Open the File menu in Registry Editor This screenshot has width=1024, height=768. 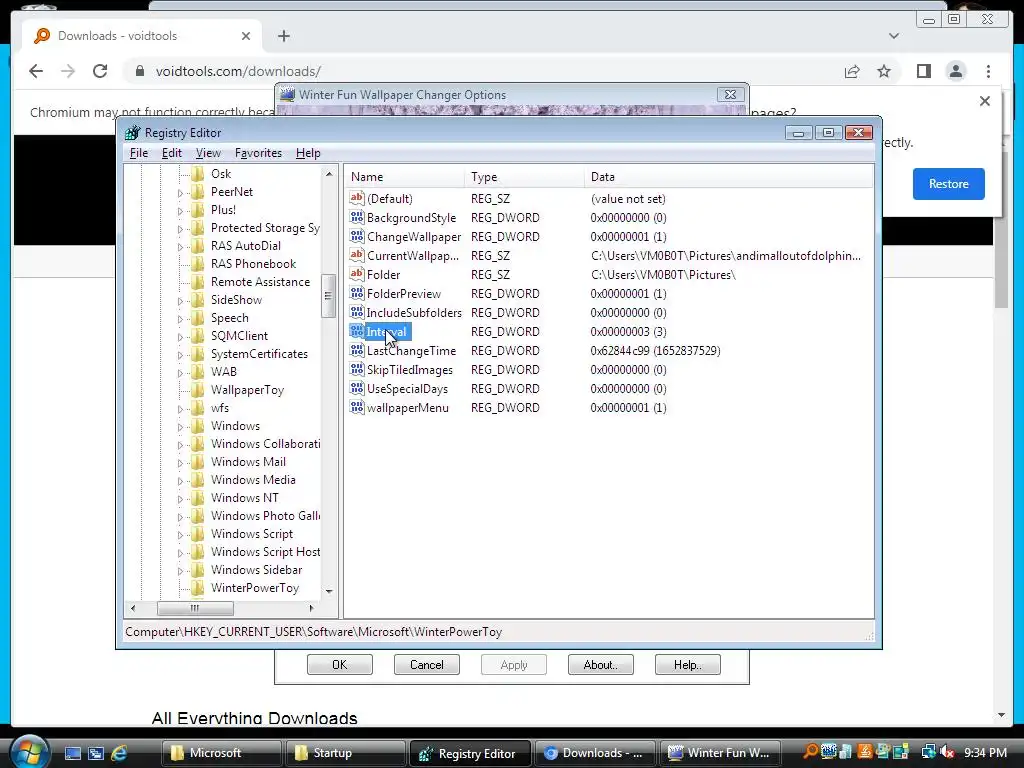click(138, 153)
